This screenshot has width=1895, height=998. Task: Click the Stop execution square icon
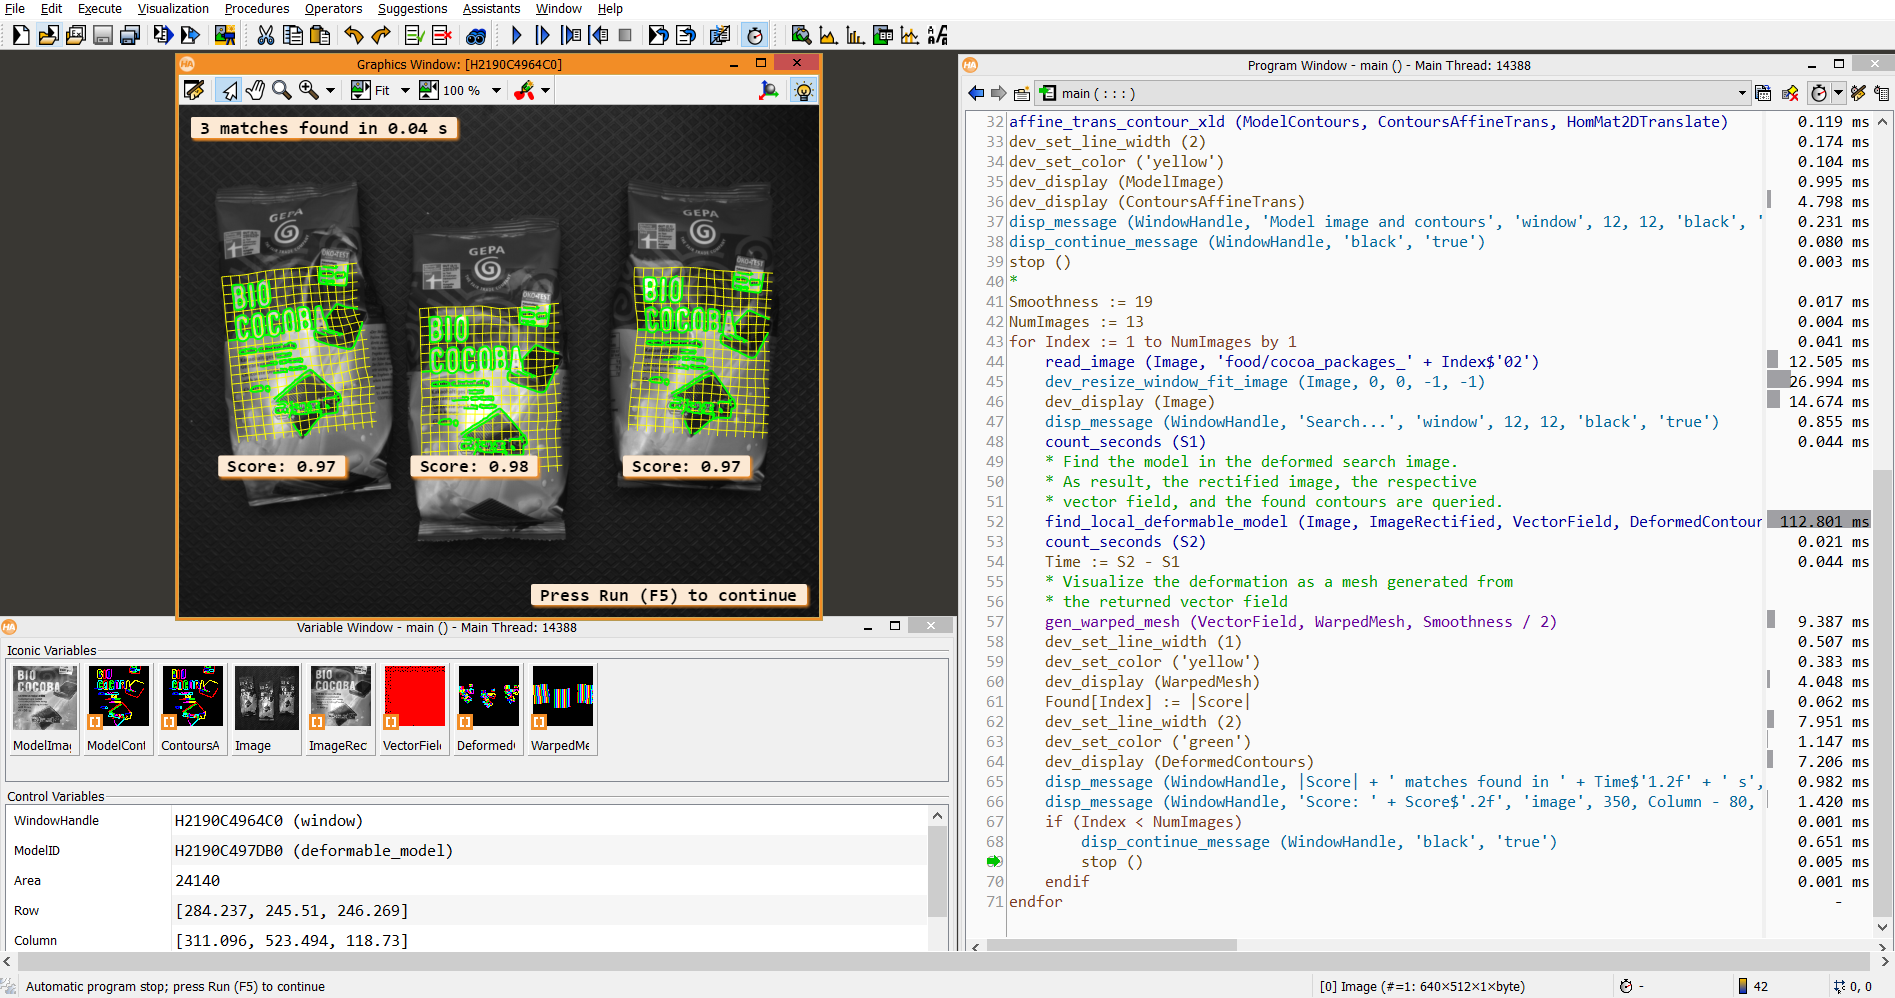pyautogui.click(x=625, y=36)
